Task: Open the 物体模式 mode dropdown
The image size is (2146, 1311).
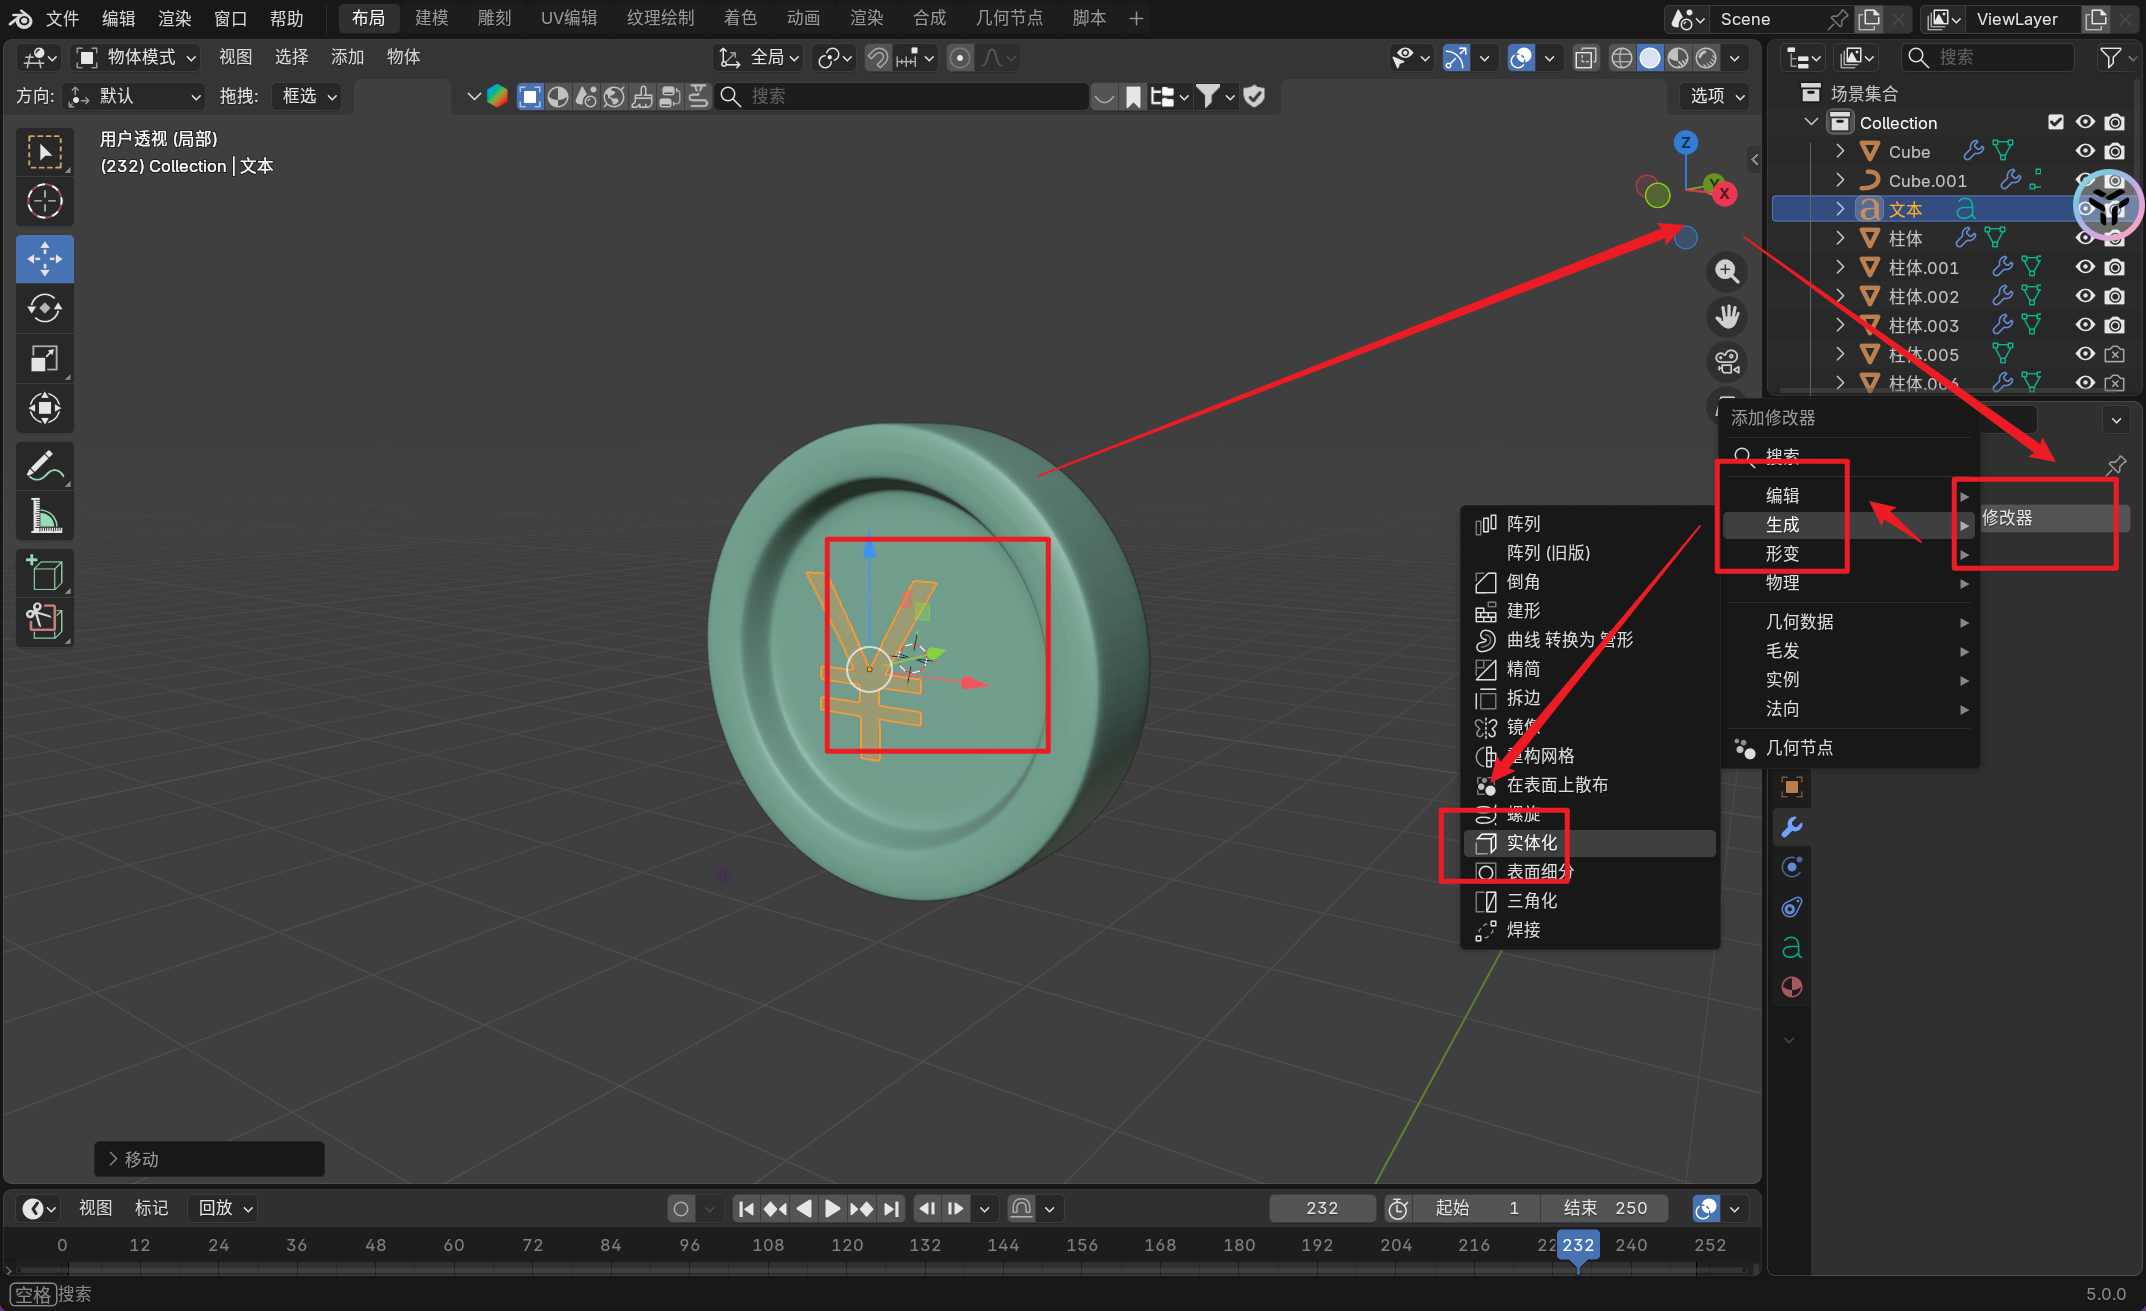Action: pyautogui.click(x=138, y=57)
